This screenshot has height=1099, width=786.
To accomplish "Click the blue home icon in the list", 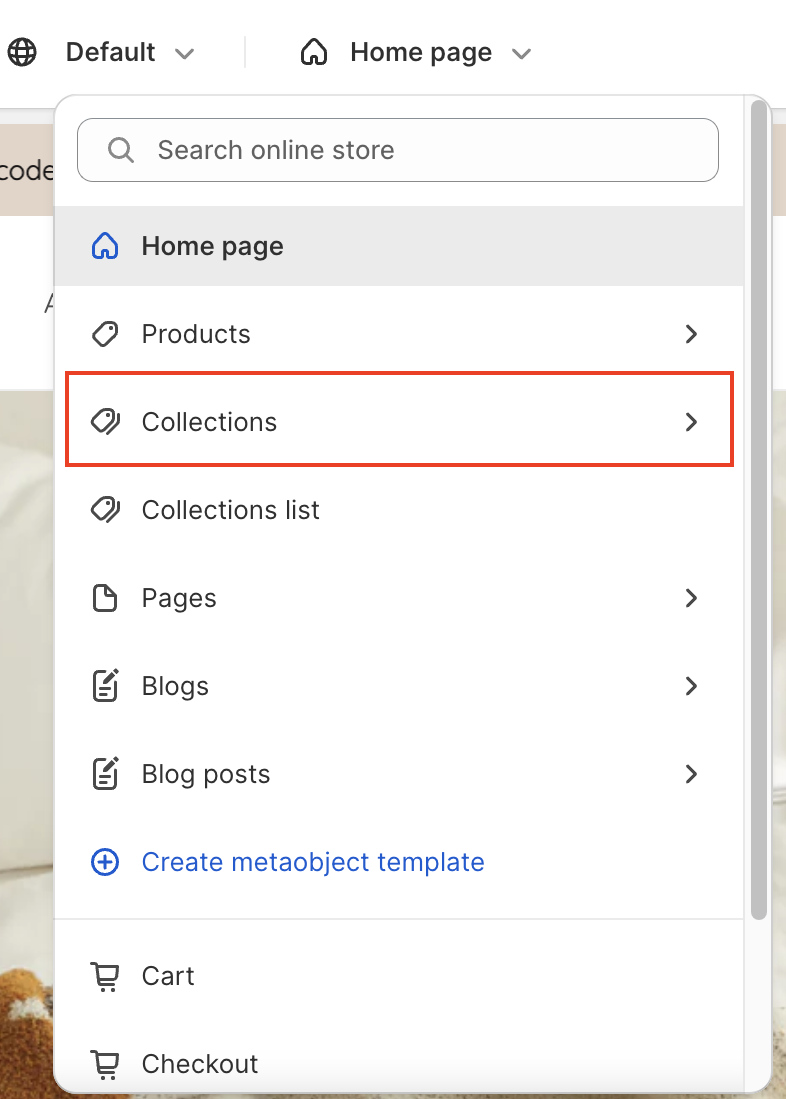I will (105, 246).
